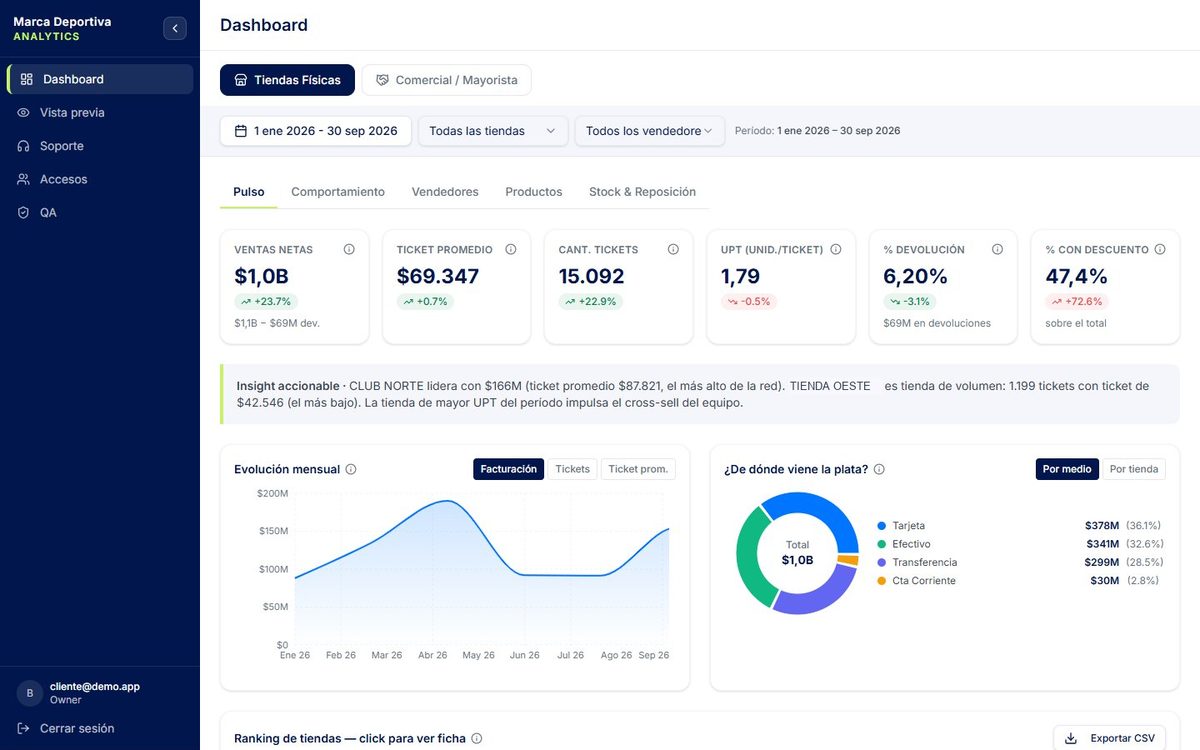1200x750 pixels.
Task: Click the -0.5% trend badge on UPT
Action: point(749,302)
